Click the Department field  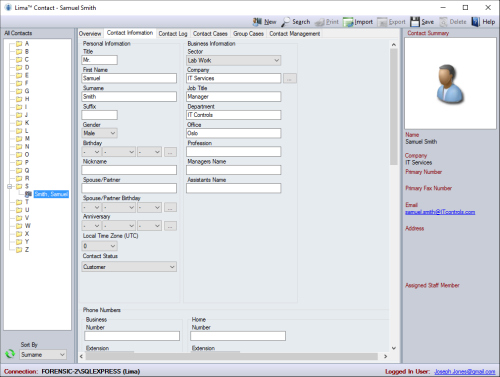tap(234, 115)
